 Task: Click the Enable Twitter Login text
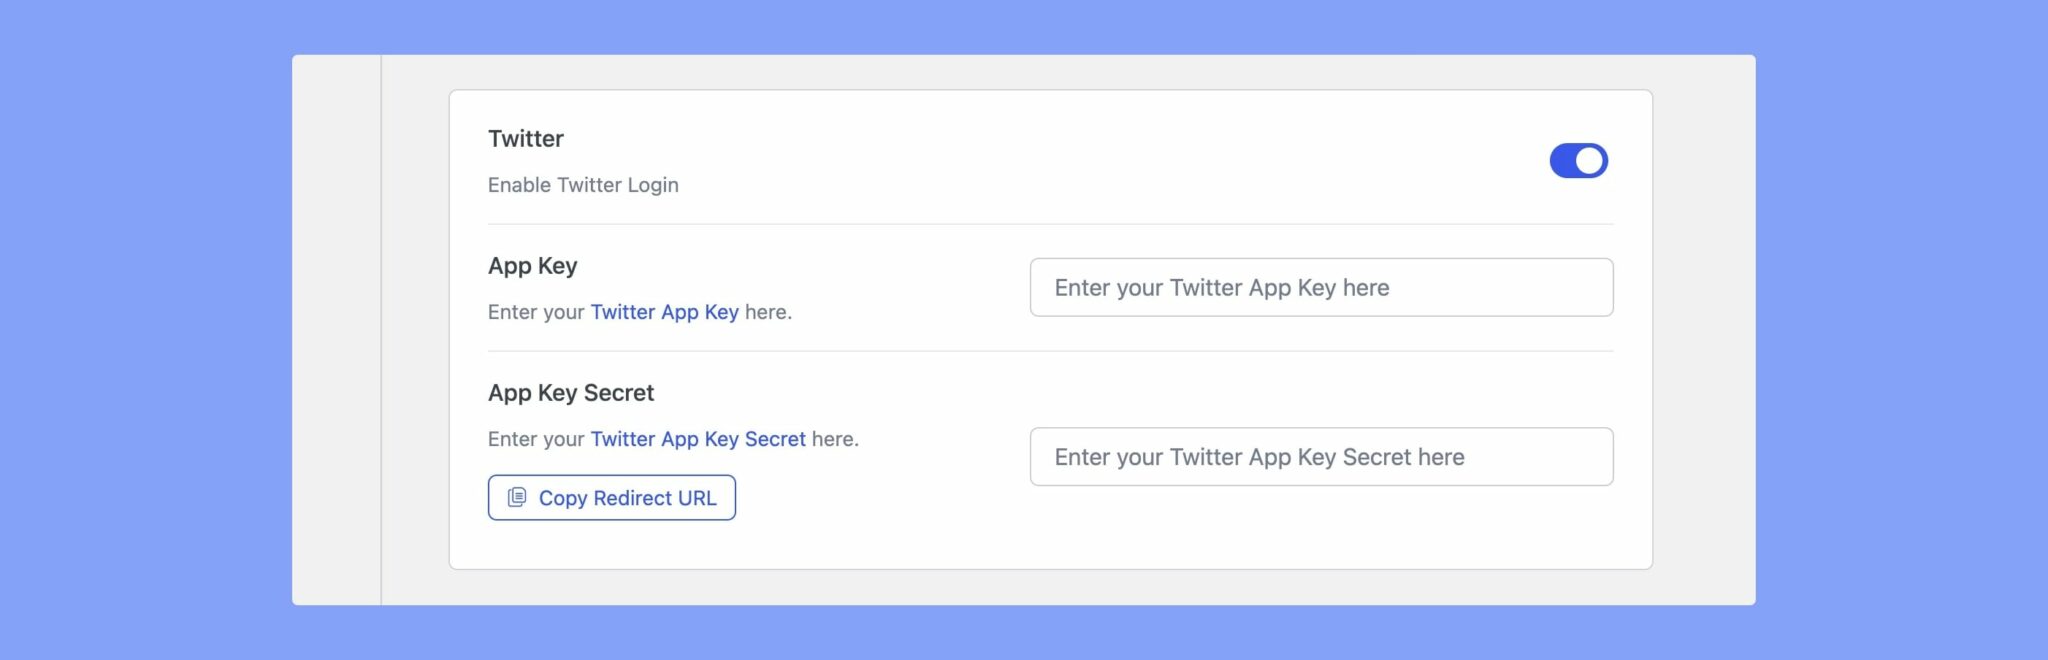(583, 185)
